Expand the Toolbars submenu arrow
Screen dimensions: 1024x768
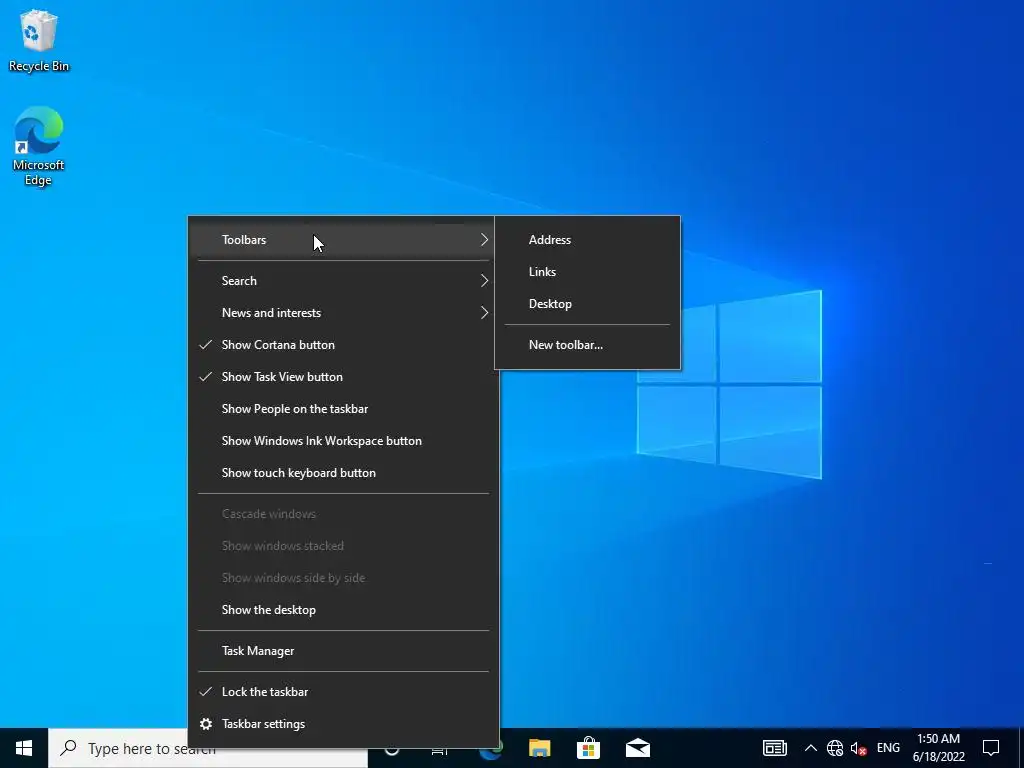coord(484,240)
